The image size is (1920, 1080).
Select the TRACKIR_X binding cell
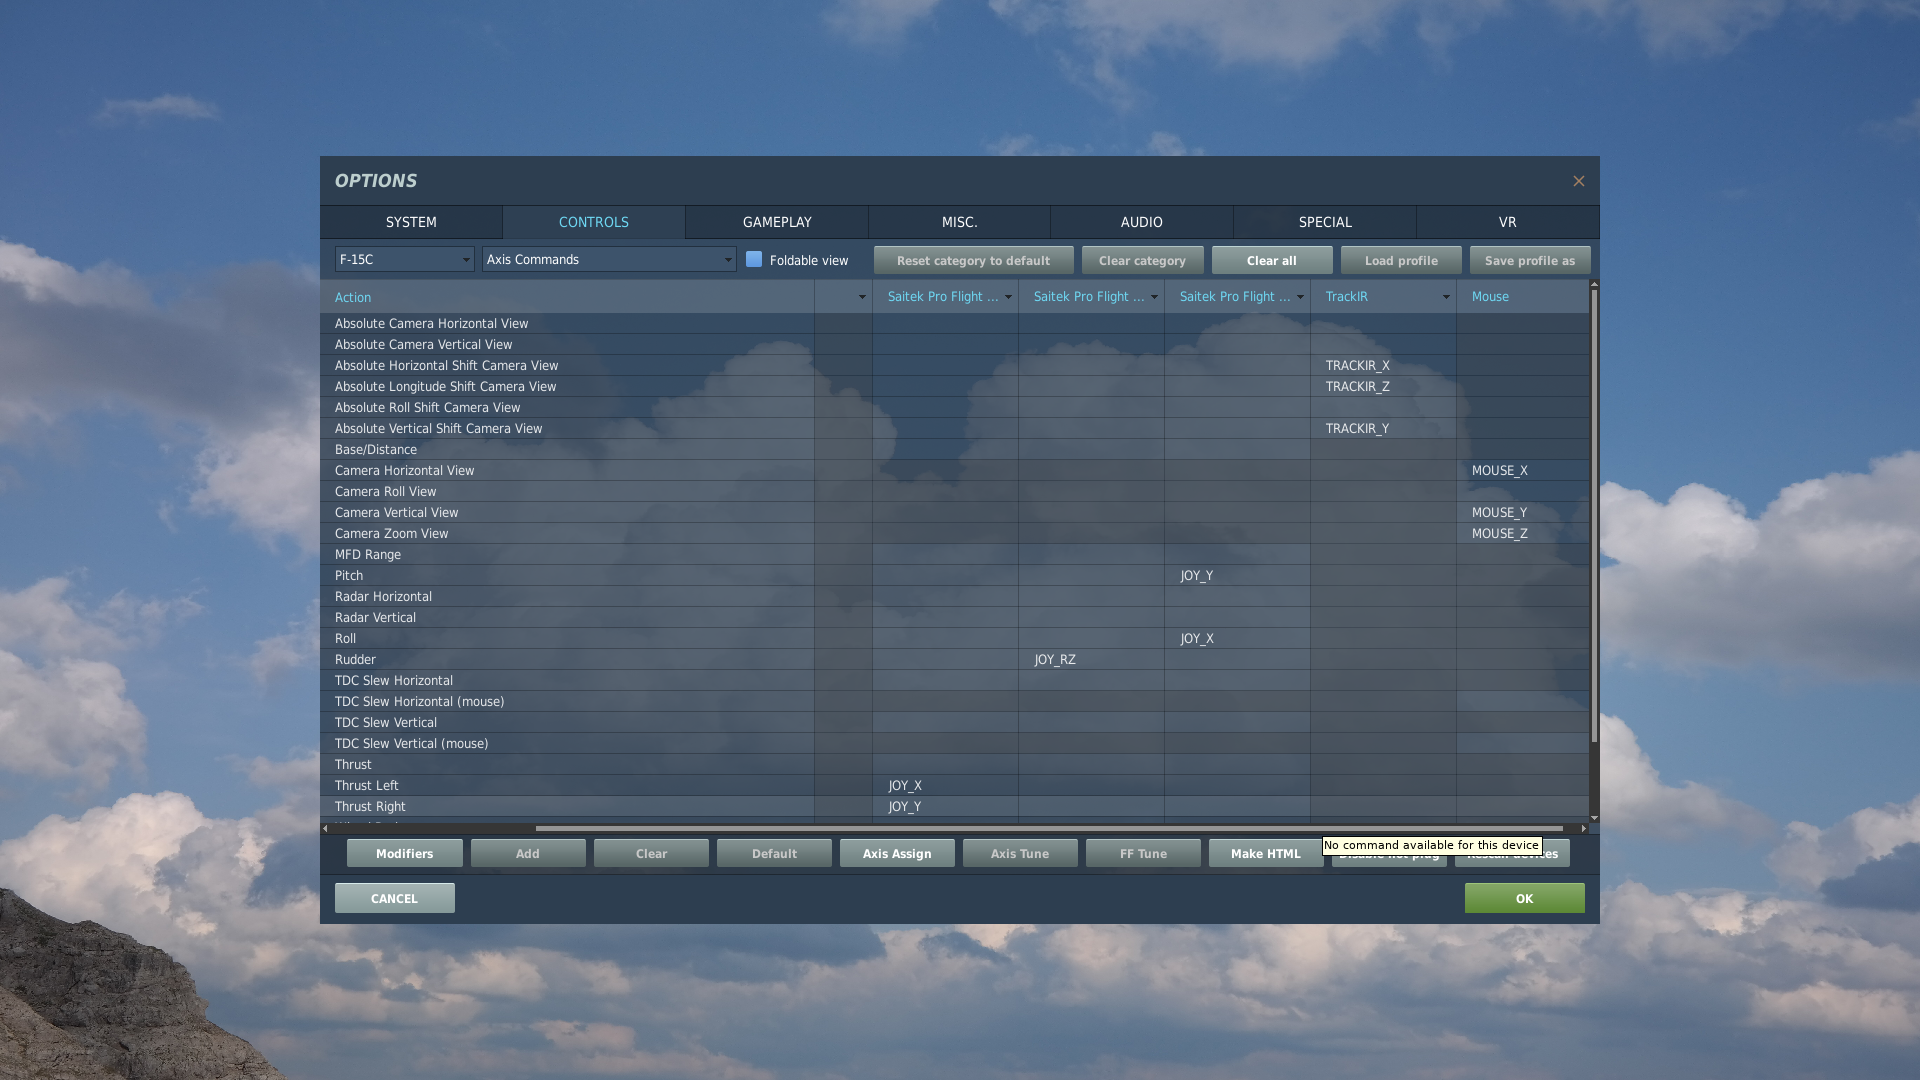pos(1383,366)
